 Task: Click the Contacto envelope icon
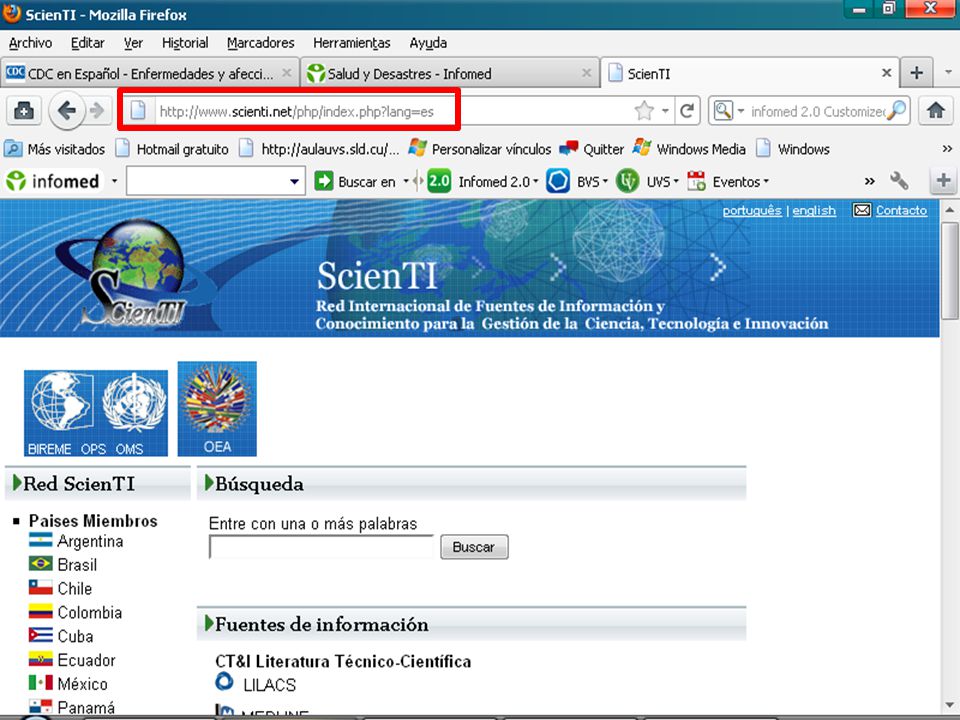pos(861,211)
